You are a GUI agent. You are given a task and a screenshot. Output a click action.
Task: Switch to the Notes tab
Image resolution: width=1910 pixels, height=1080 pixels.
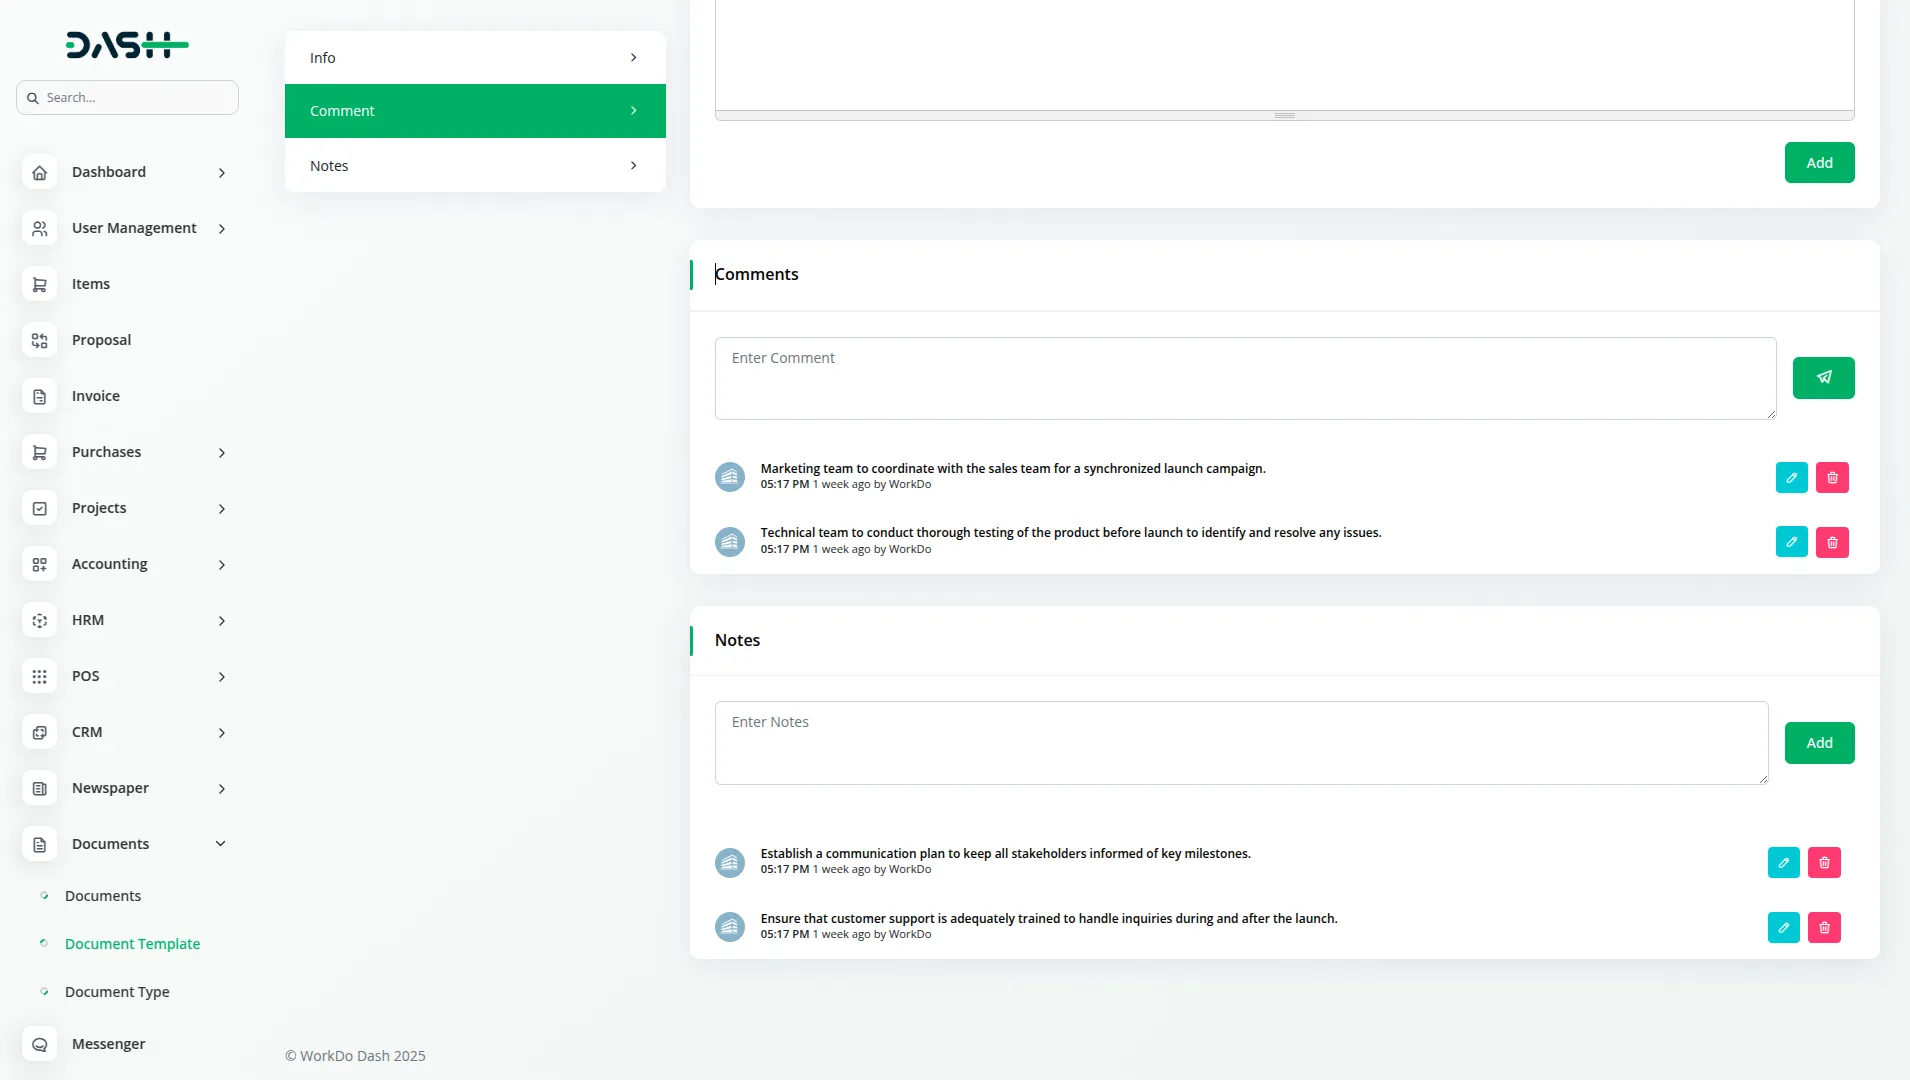[x=474, y=165]
